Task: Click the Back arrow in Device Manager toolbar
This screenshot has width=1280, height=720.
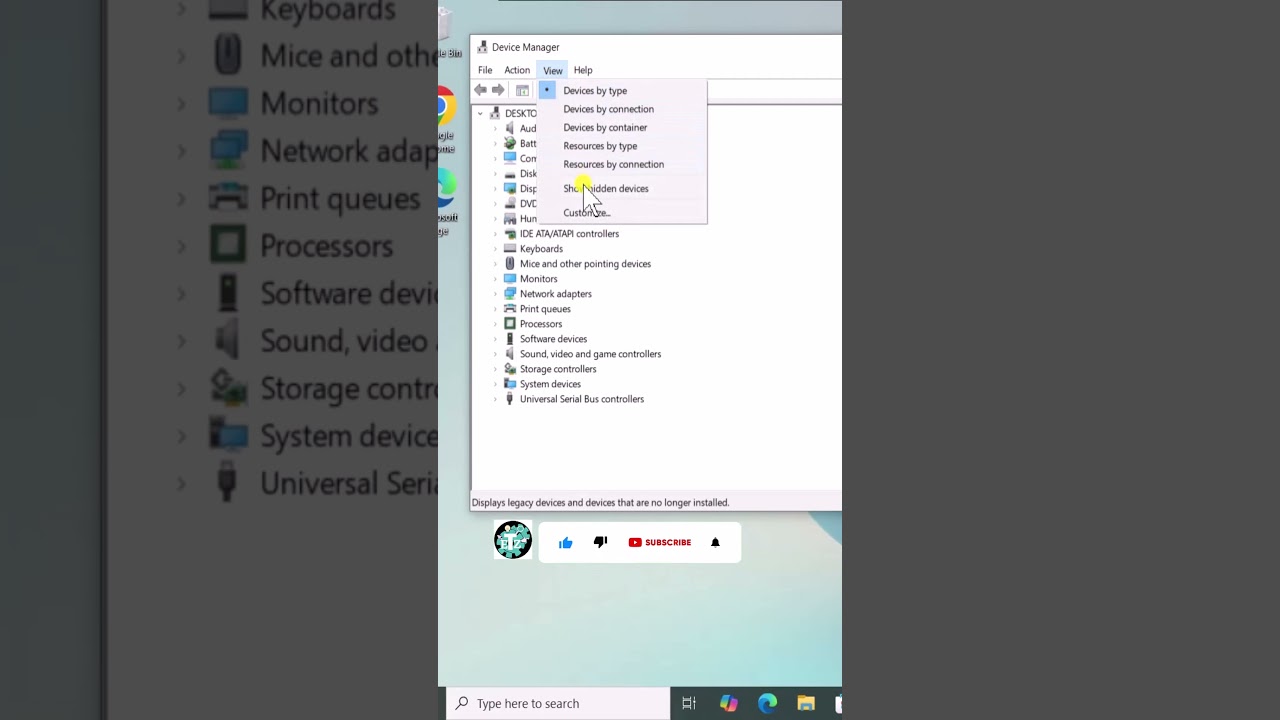Action: pyautogui.click(x=480, y=90)
